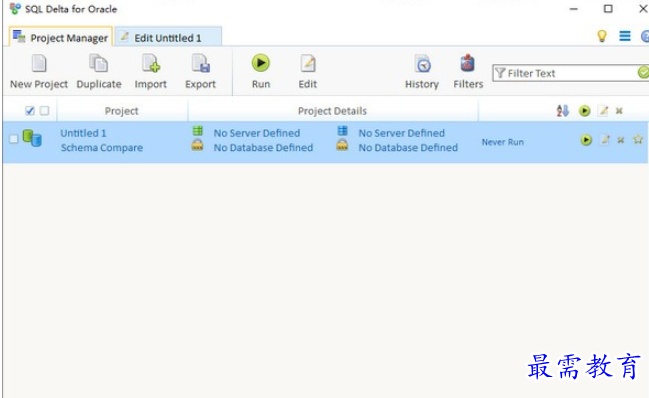This screenshot has width=649, height=398.
Task: Maximize the SQL Delta window
Action: [x=608, y=9]
